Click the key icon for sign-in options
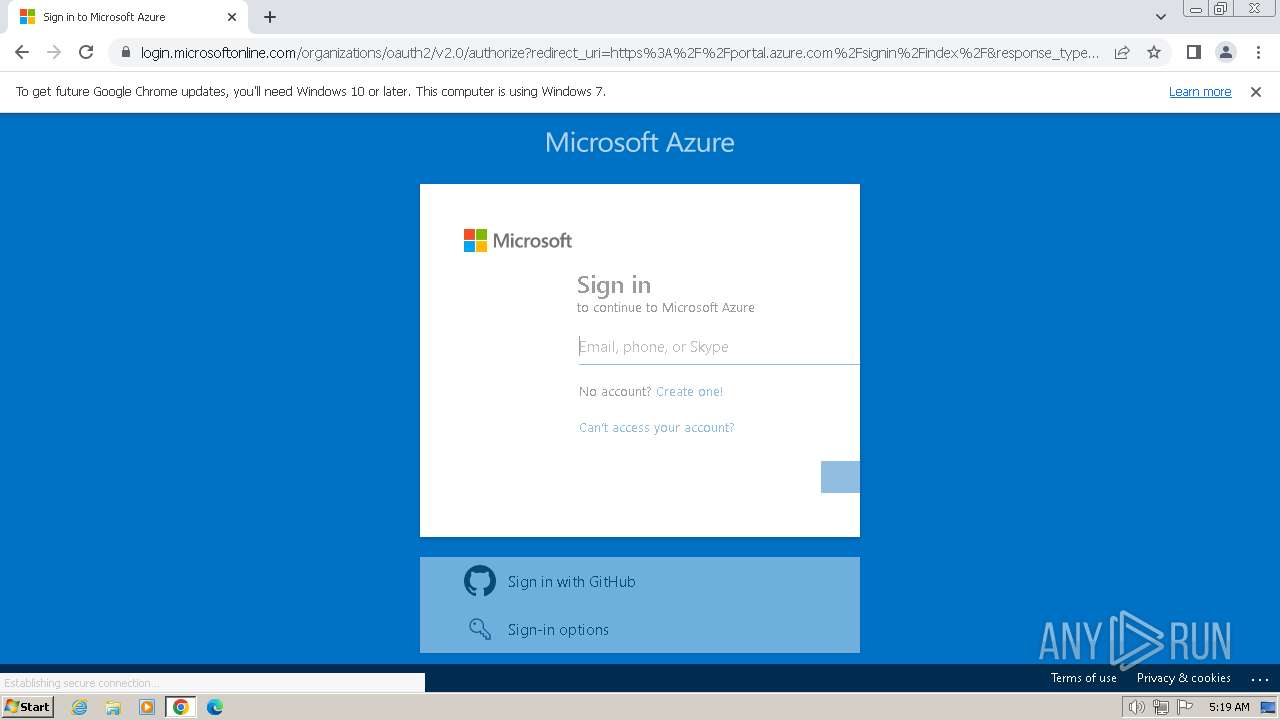This screenshot has height=720, width=1280. click(x=480, y=629)
